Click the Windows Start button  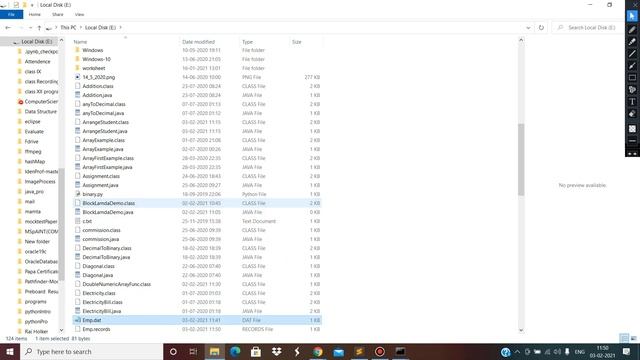[x=10, y=351]
